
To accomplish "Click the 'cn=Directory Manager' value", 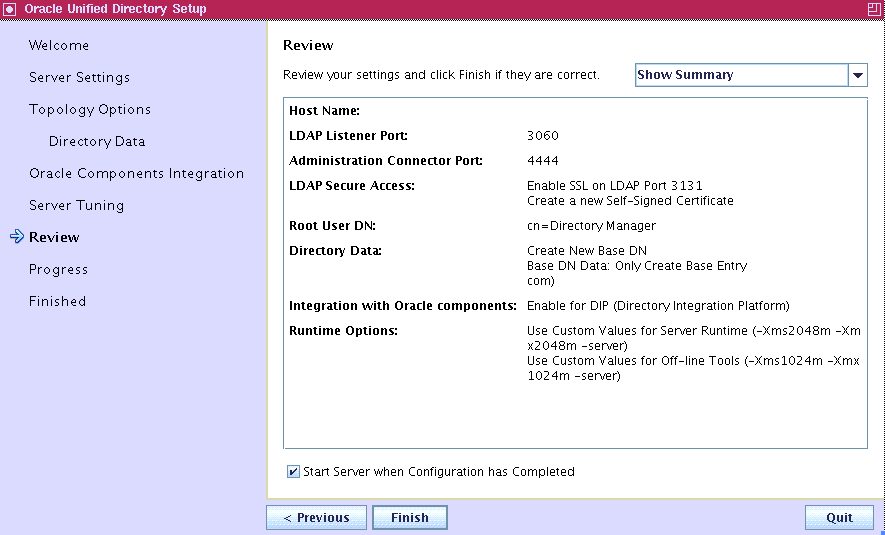I will 591,226.
